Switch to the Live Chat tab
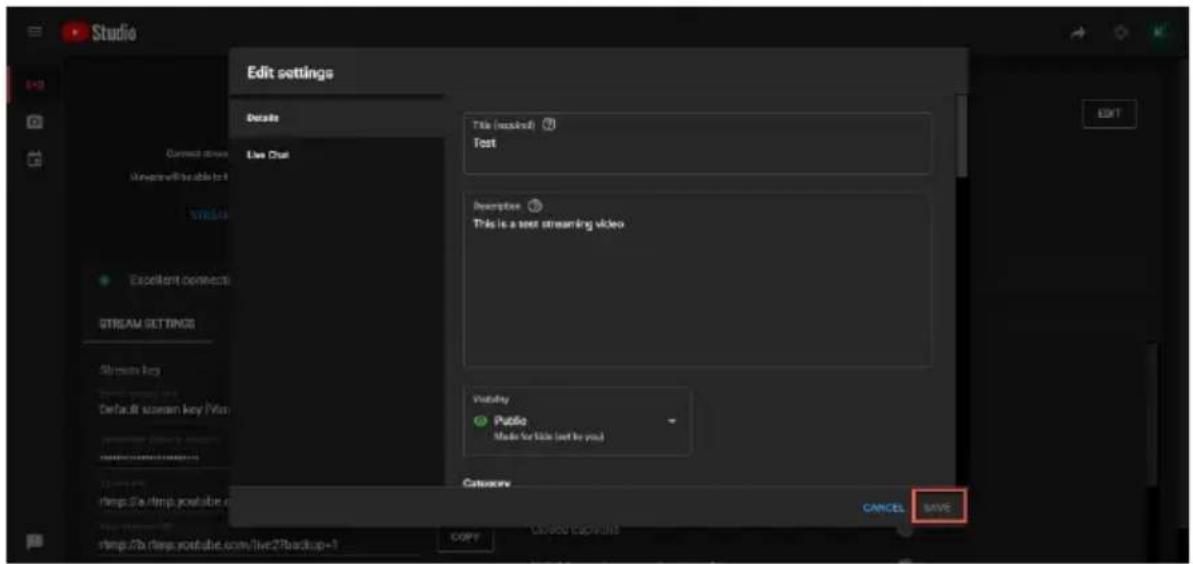 click(x=337, y=155)
